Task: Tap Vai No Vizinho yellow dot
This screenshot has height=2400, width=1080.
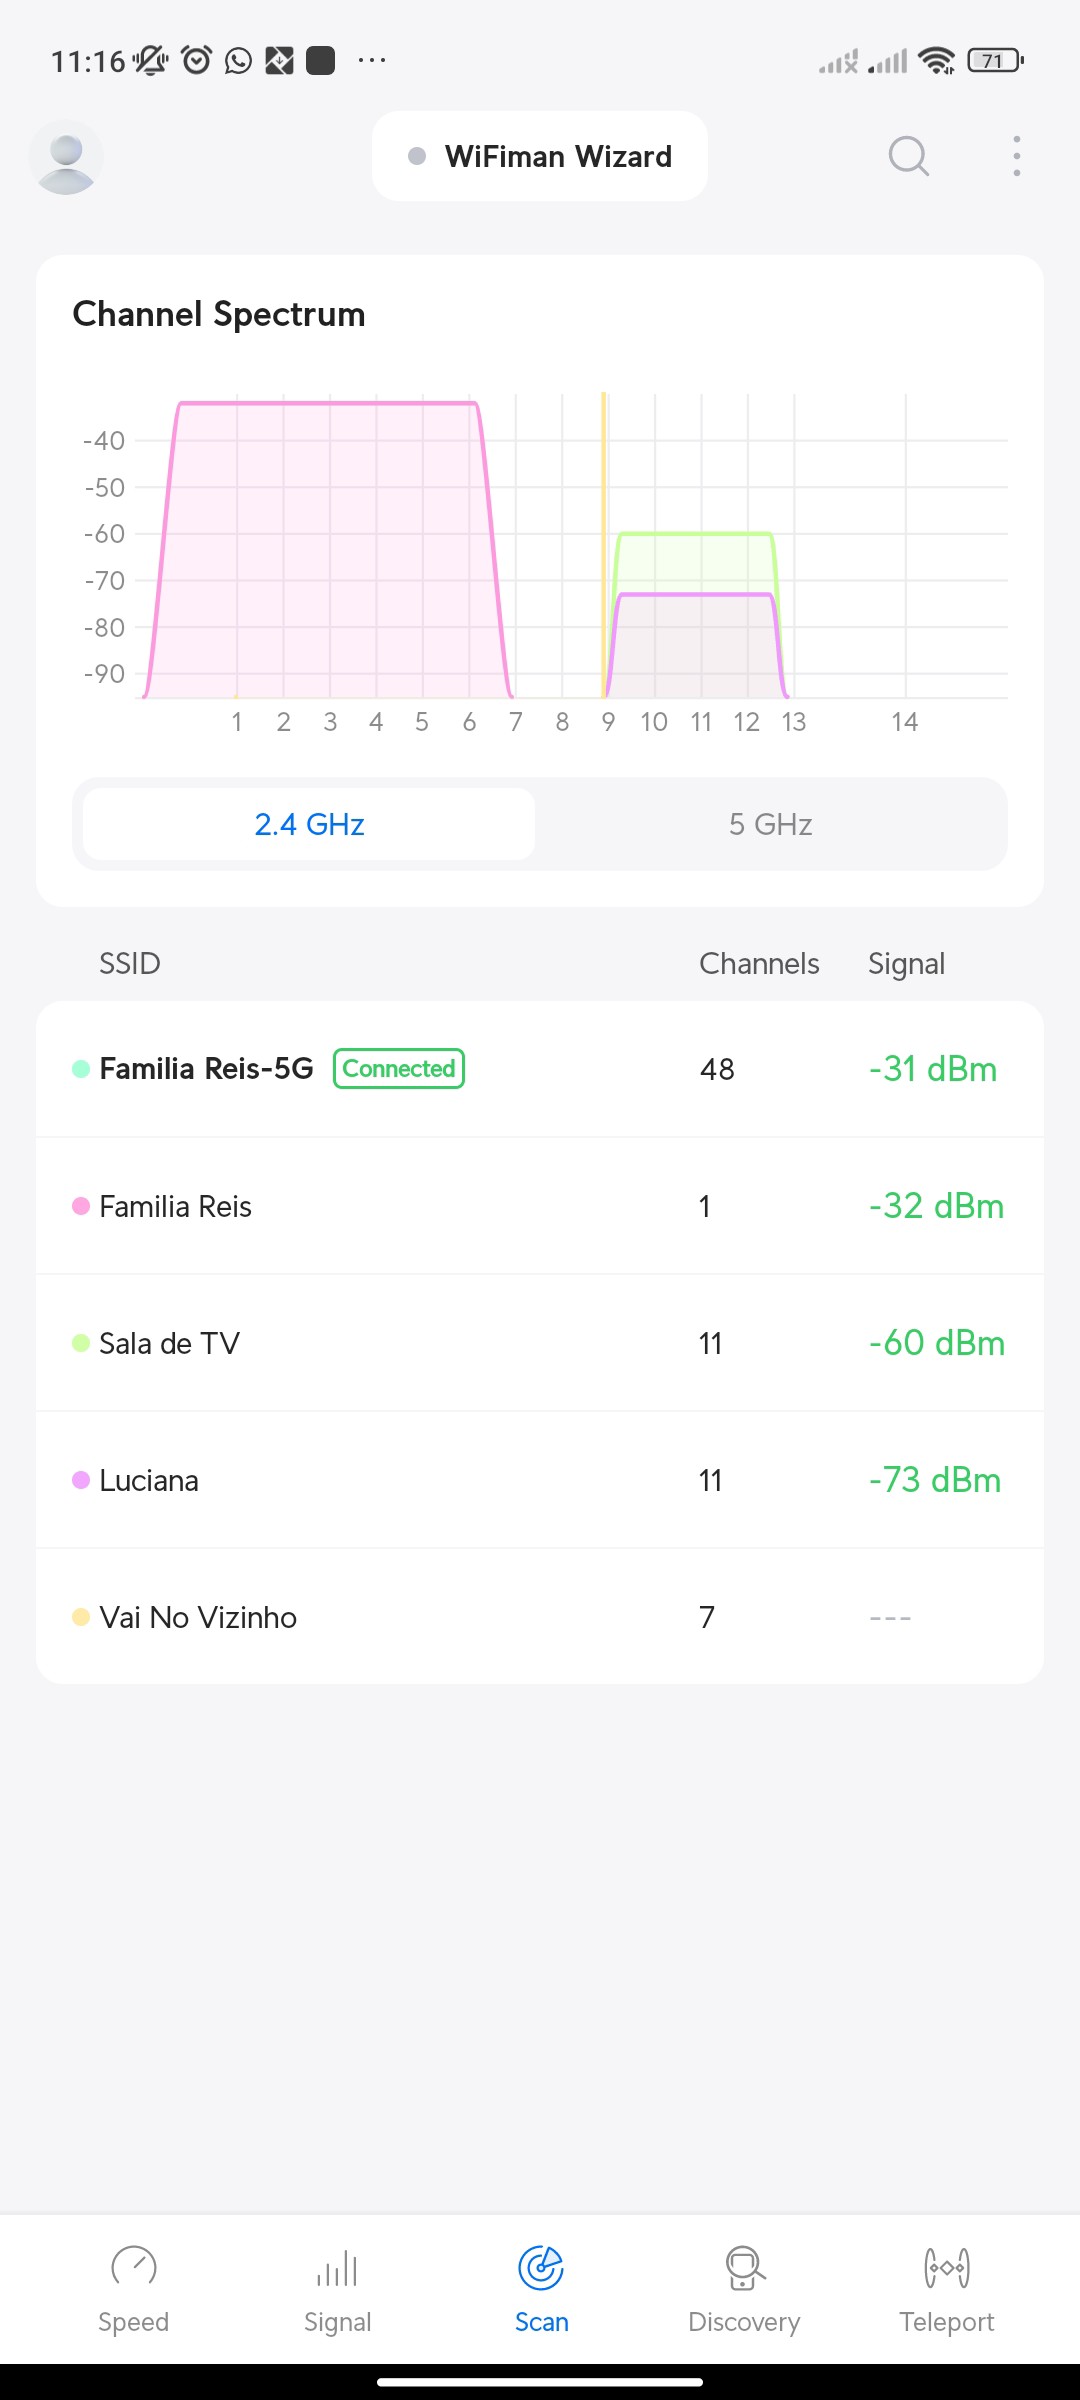Action: [81, 1617]
